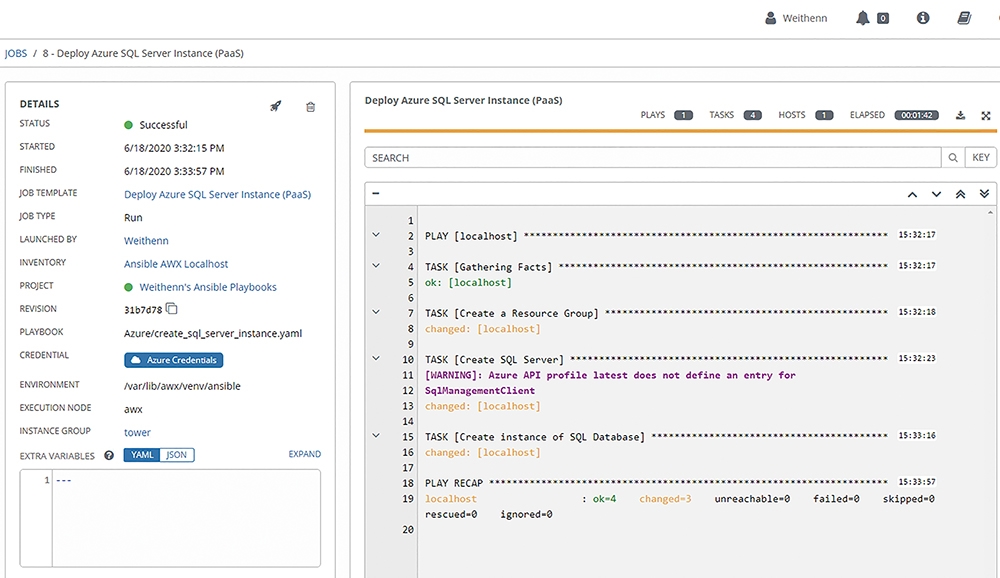The image size is (1000, 578).
Task: Click environment path /var/lib/awx/venv/ansible
Action: tap(182, 386)
